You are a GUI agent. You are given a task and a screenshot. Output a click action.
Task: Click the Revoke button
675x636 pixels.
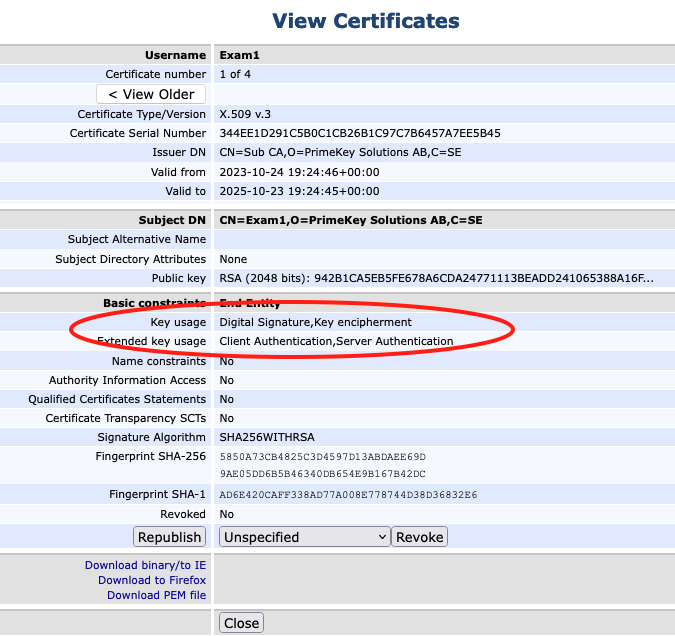click(x=419, y=537)
